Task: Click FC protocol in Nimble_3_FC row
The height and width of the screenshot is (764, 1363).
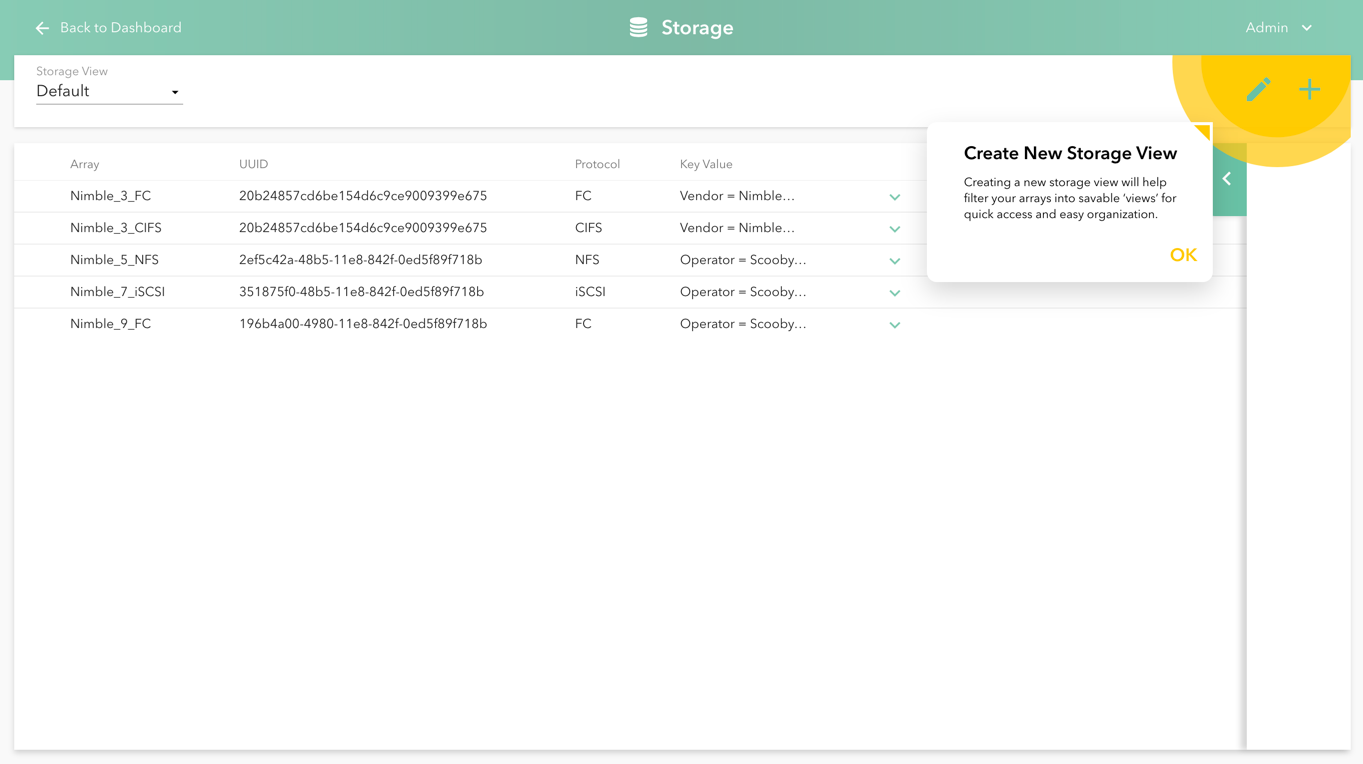Action: (583, 196)
